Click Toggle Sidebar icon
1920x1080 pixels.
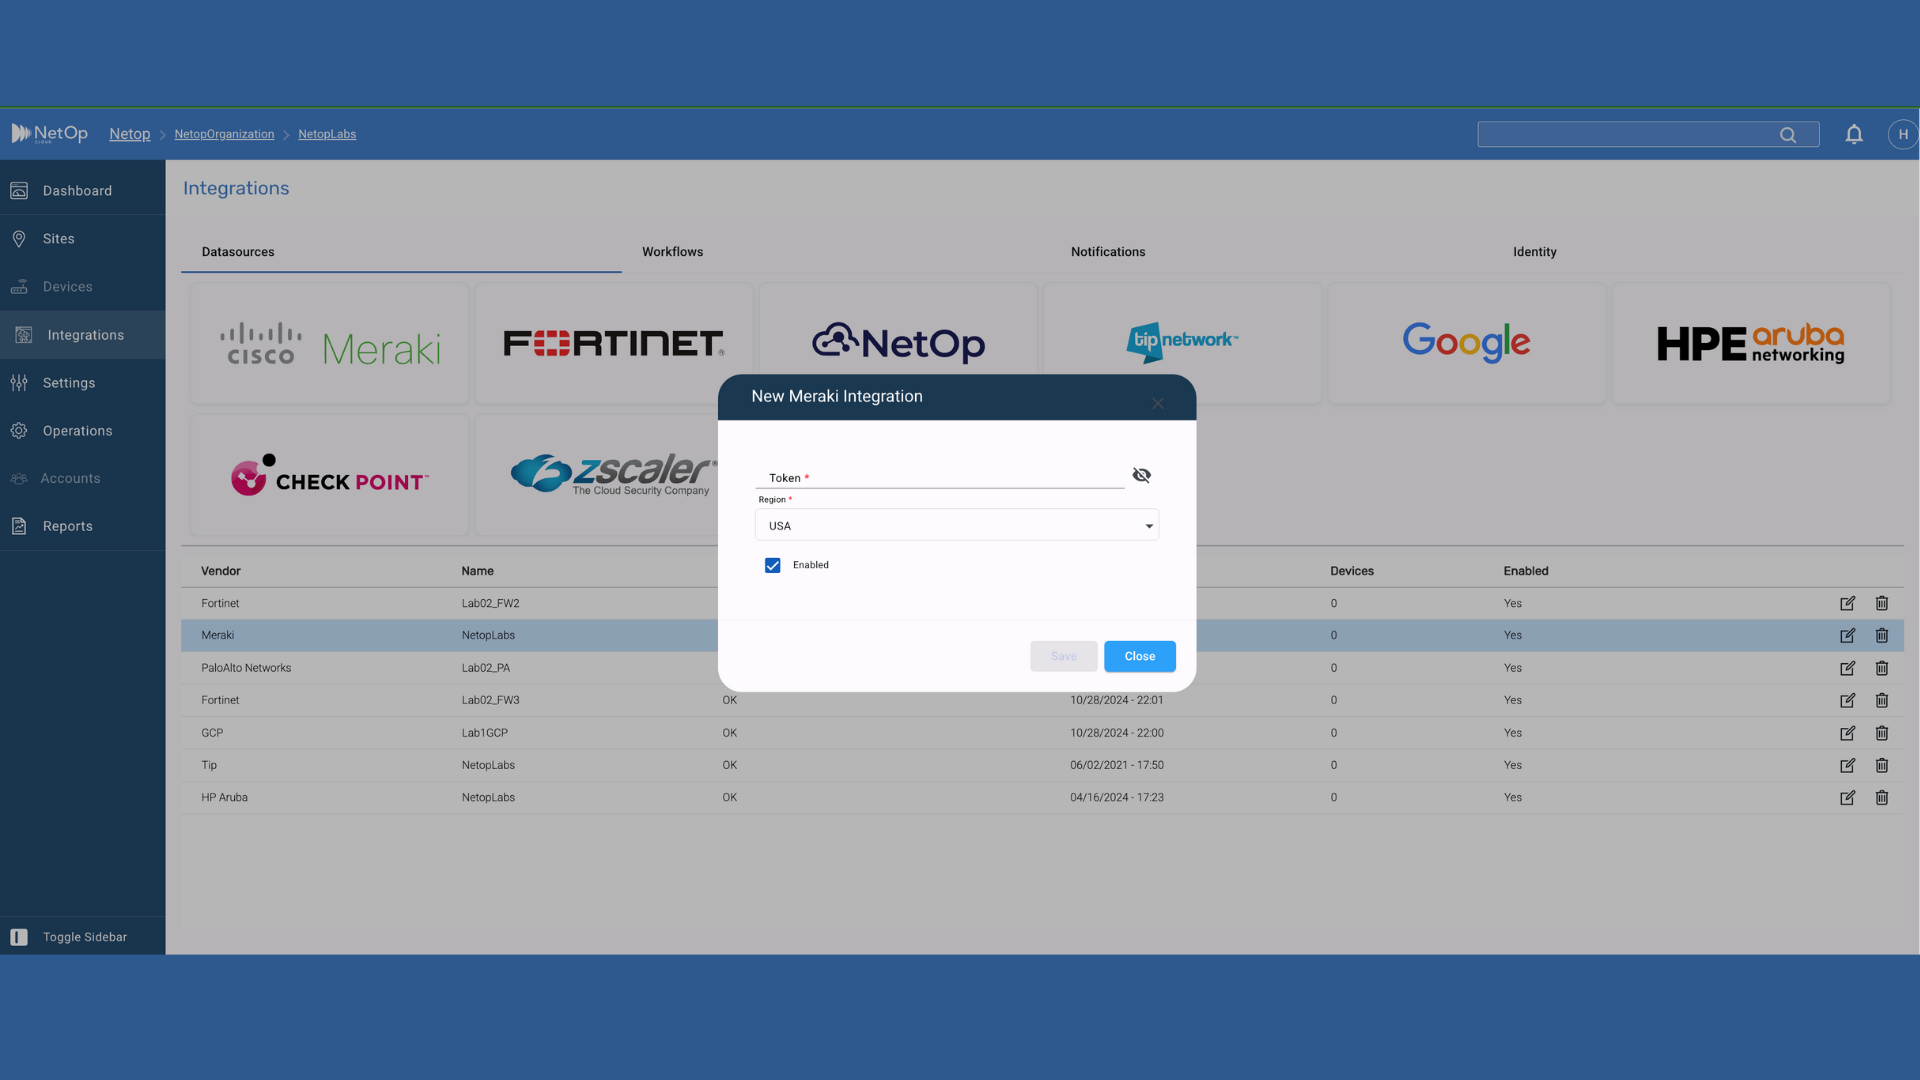coord(19,937)
